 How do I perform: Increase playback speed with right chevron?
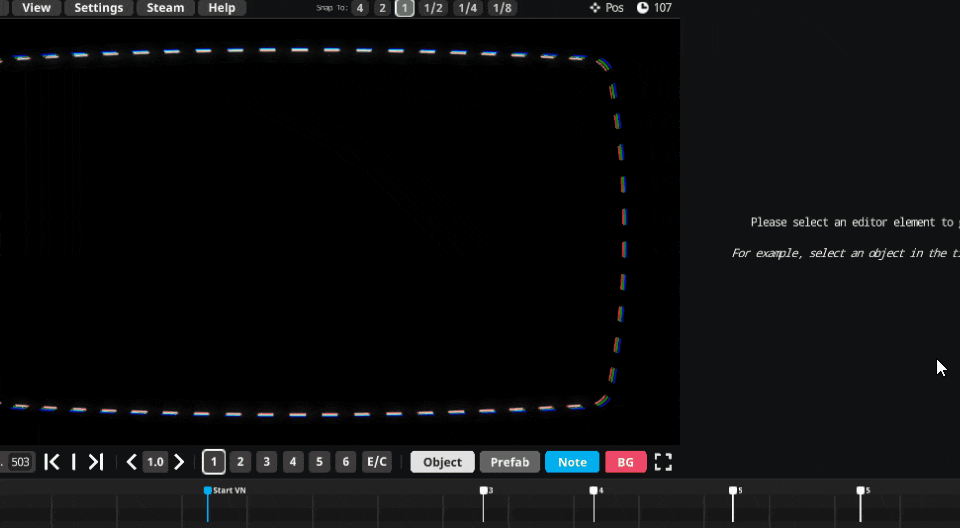pyautogui.click(x=179, y=462)
